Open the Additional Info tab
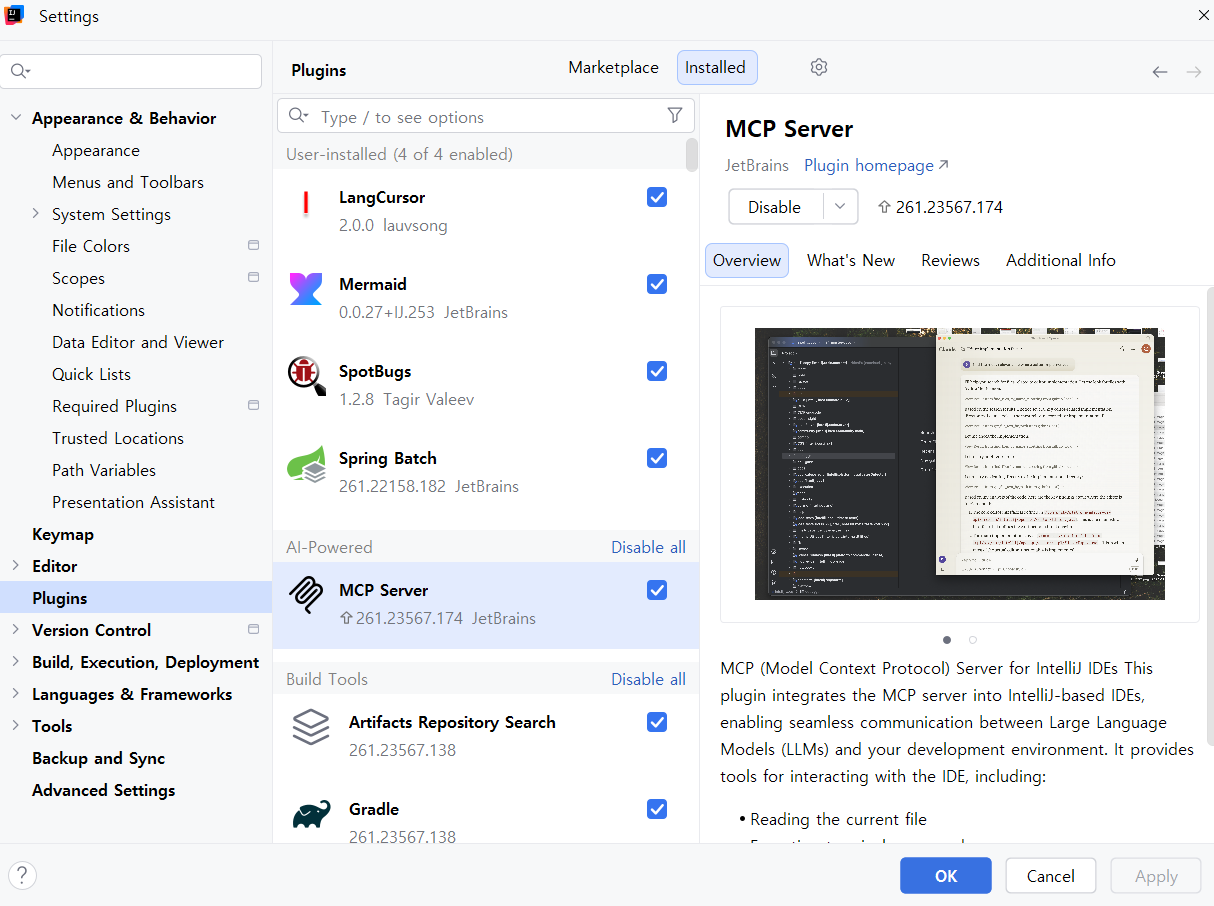1214x906 pixels. (1061, 260)
